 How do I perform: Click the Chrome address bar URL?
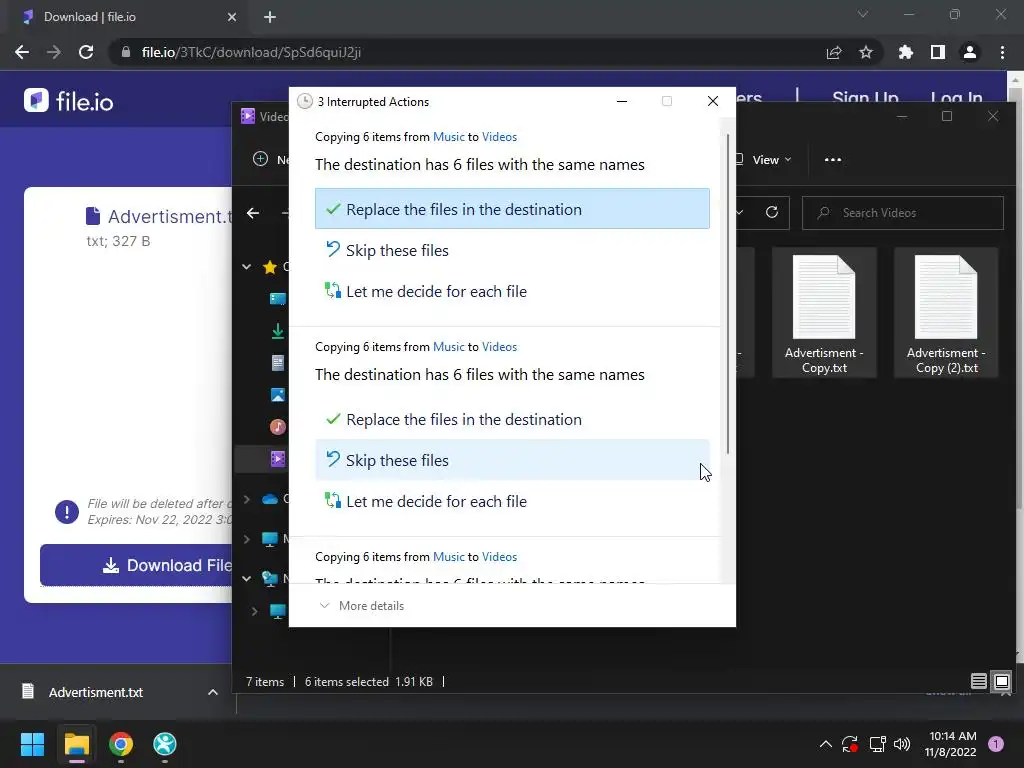251,52
